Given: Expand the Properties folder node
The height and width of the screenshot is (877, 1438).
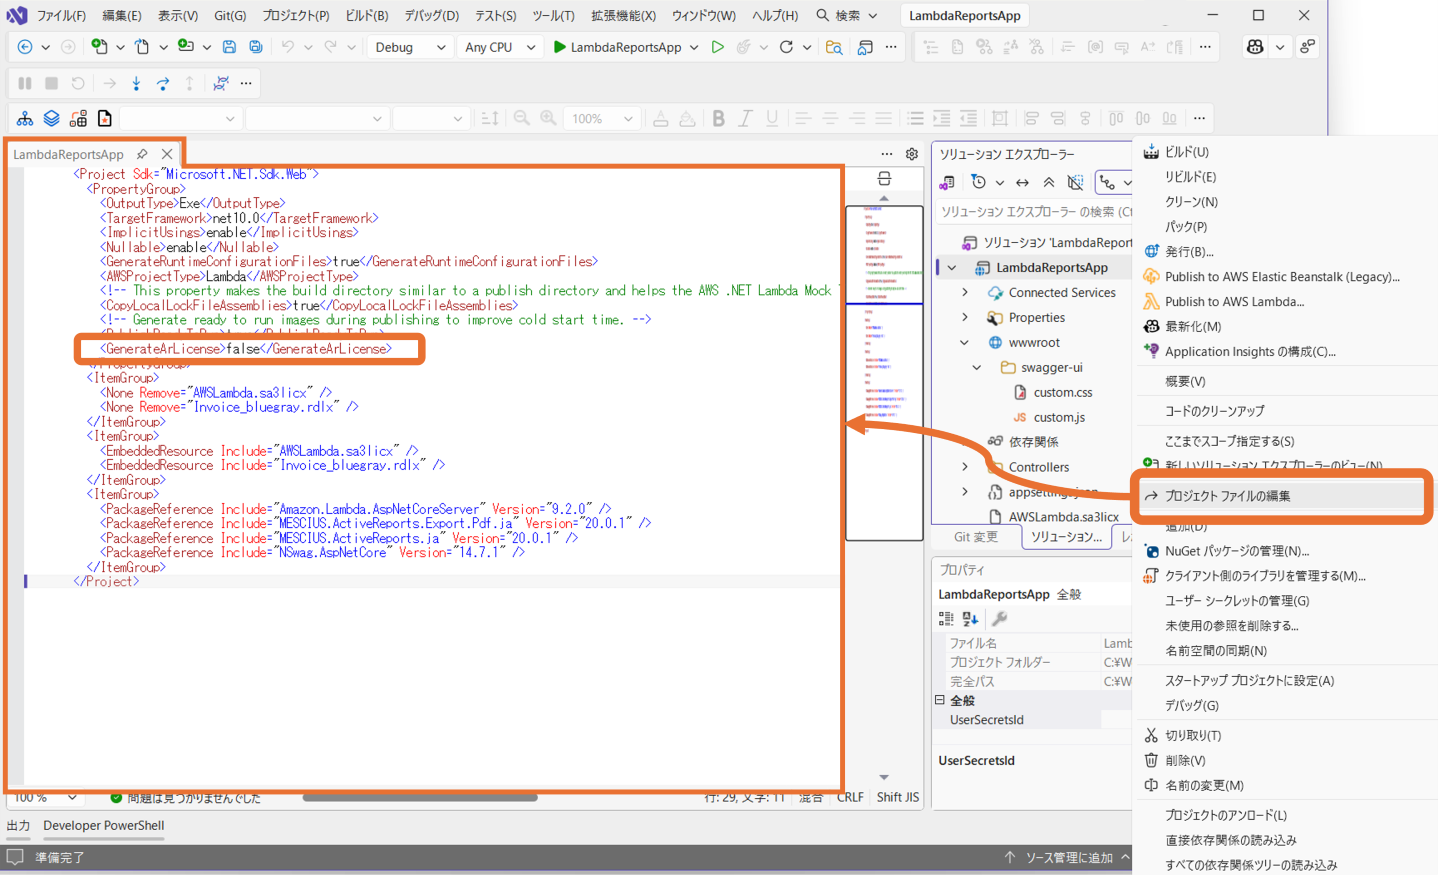Looking at the screenshot, I should point(965,318).
